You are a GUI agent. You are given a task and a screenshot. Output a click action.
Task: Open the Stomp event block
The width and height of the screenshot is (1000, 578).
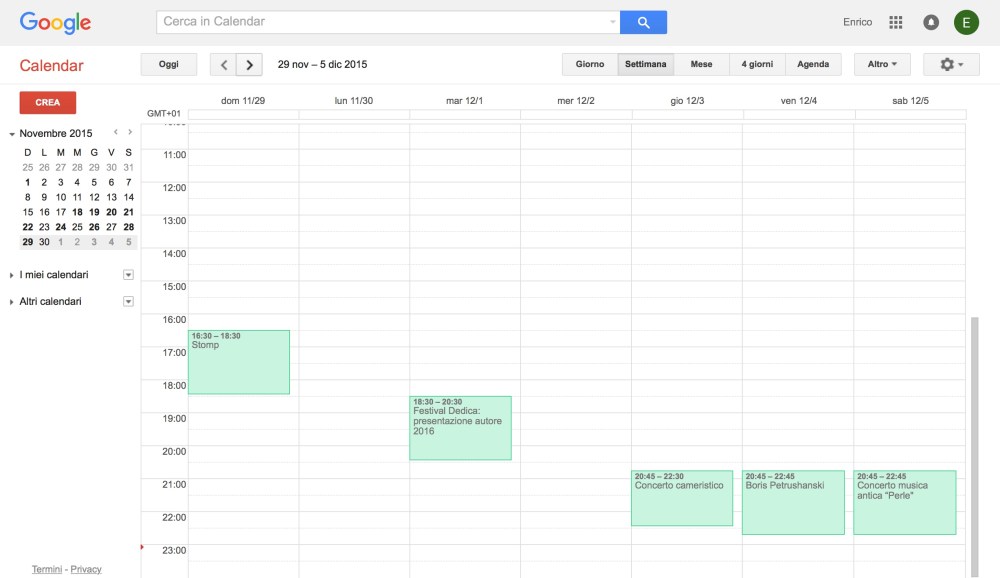click(x=239, y=363)
